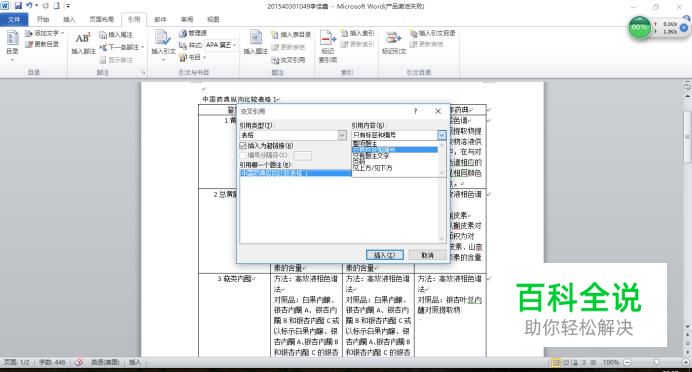Click 显示备注 (Show Notes) icon

point(103,60)
